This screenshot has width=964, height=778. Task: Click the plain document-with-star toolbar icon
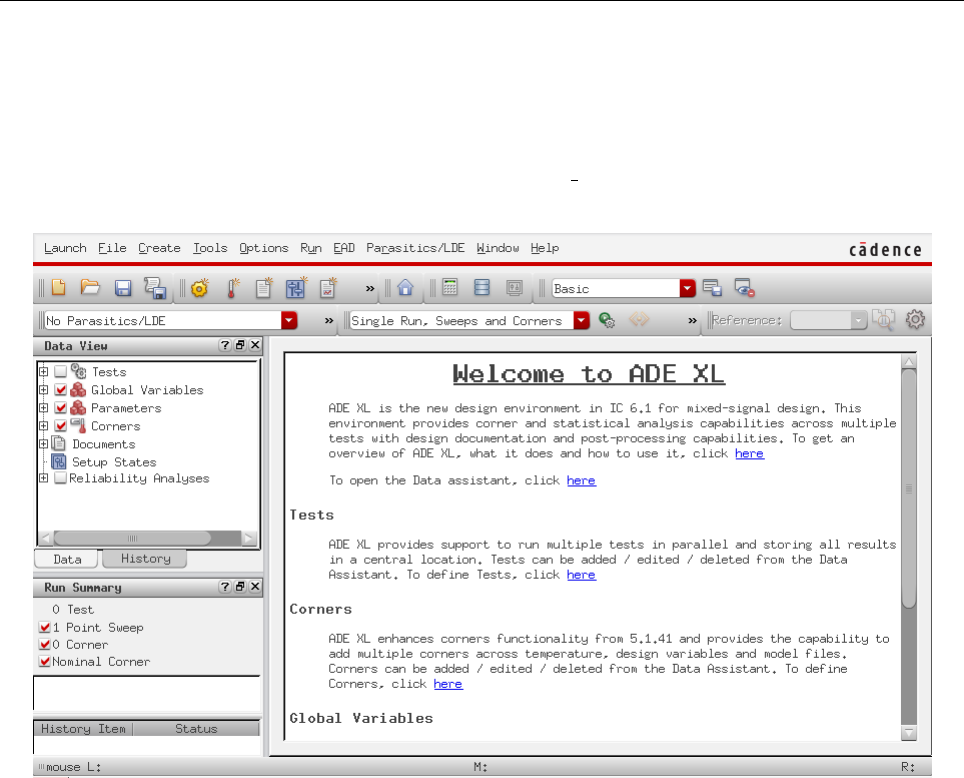(264, 288)
